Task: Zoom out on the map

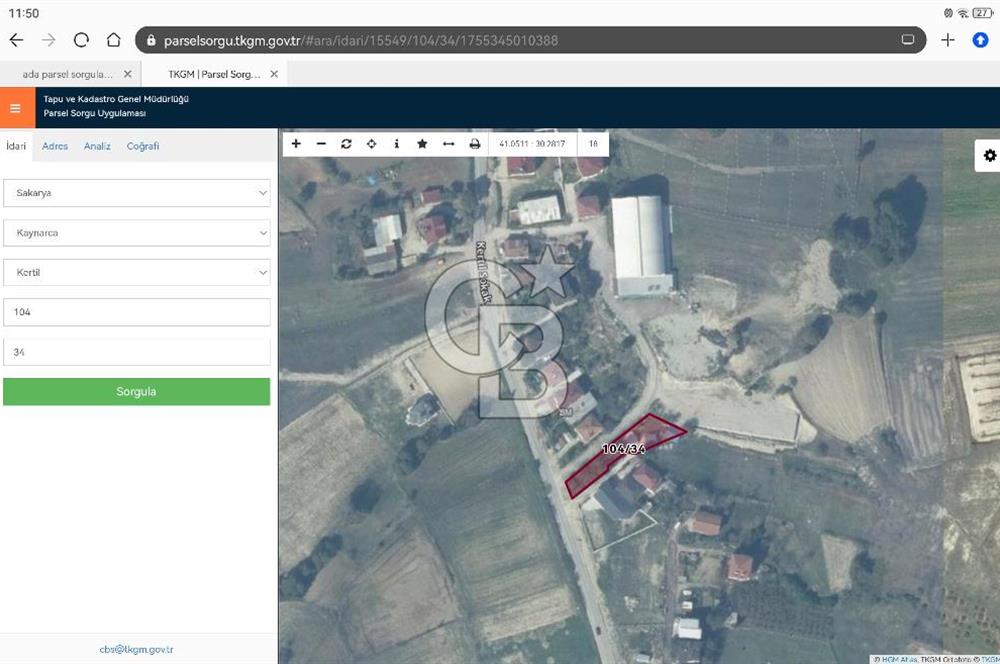Action: coord(321,144)
